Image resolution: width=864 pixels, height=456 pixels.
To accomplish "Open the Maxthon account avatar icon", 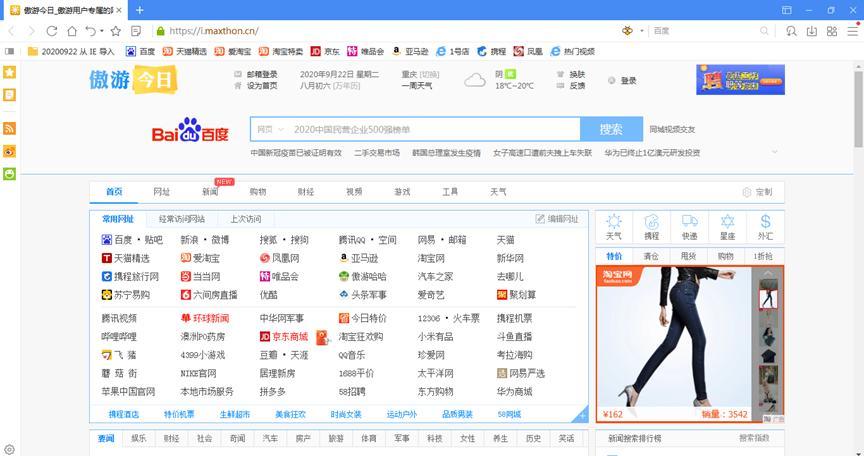I will point(627,31).
